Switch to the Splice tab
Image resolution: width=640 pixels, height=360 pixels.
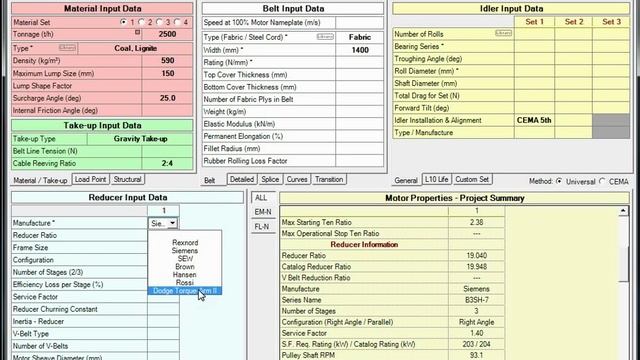coord(270,179)
